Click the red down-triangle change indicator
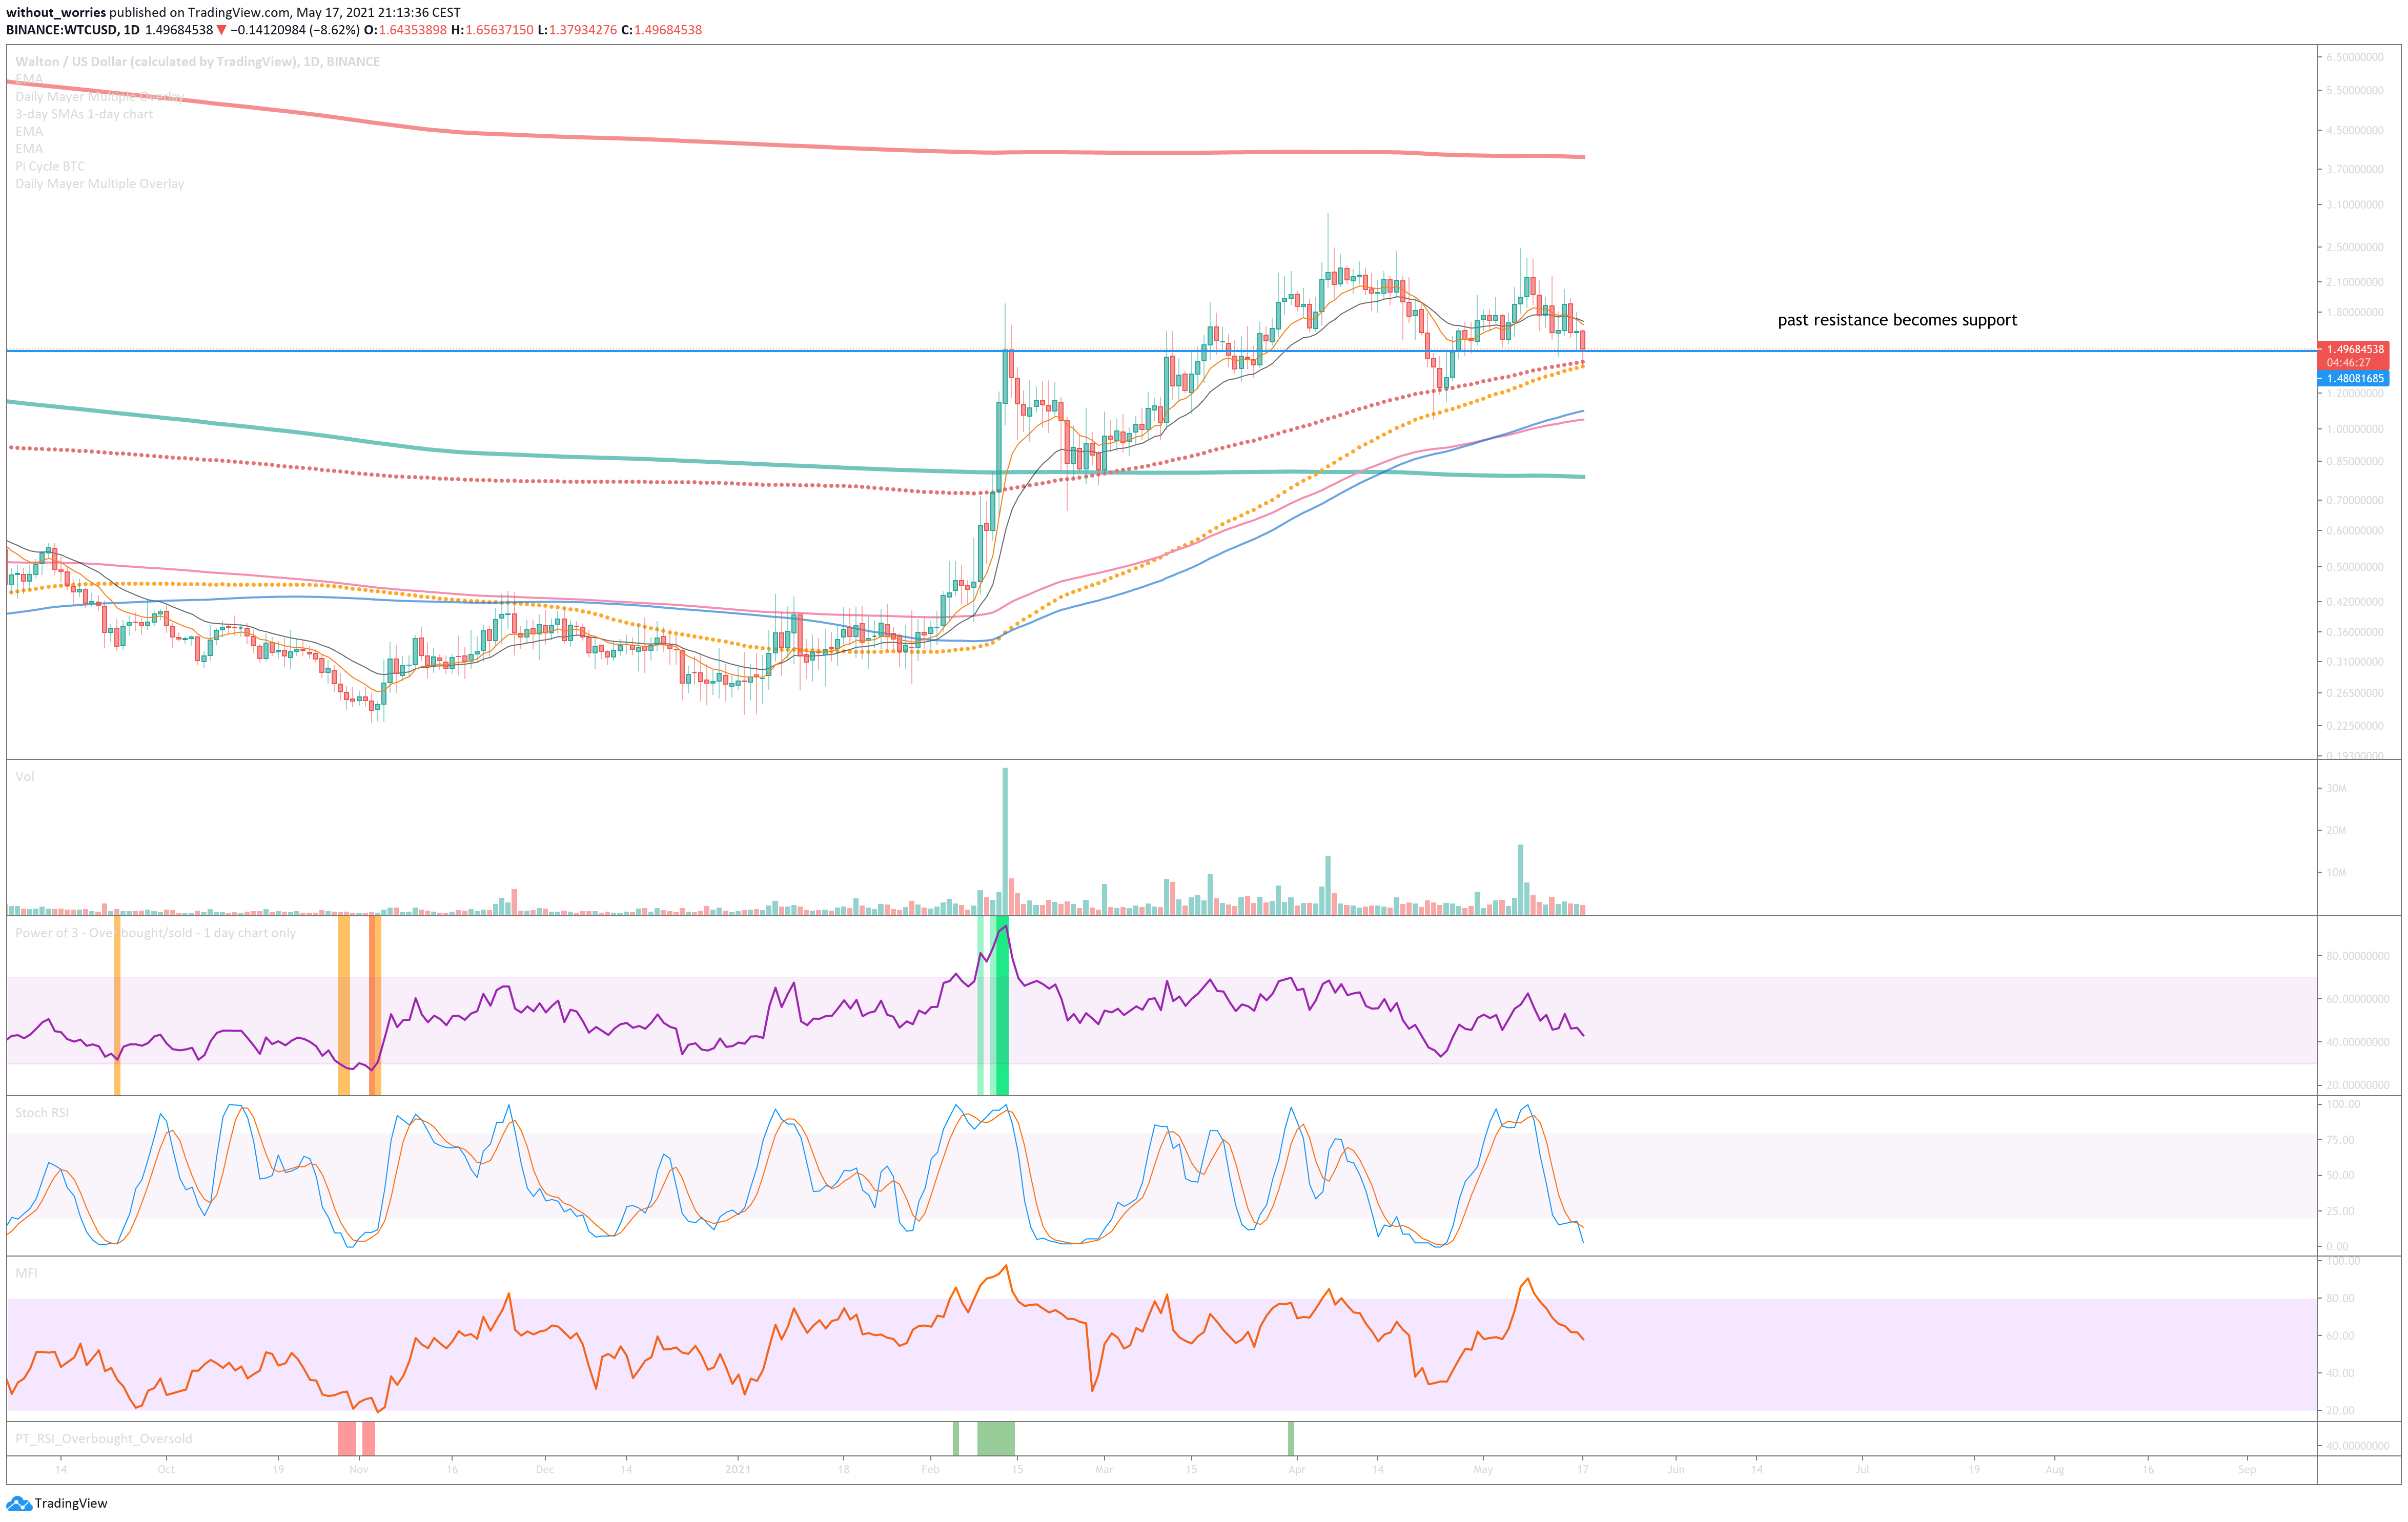Viewport: 2408px width, 1522px height. coord(221,30)
